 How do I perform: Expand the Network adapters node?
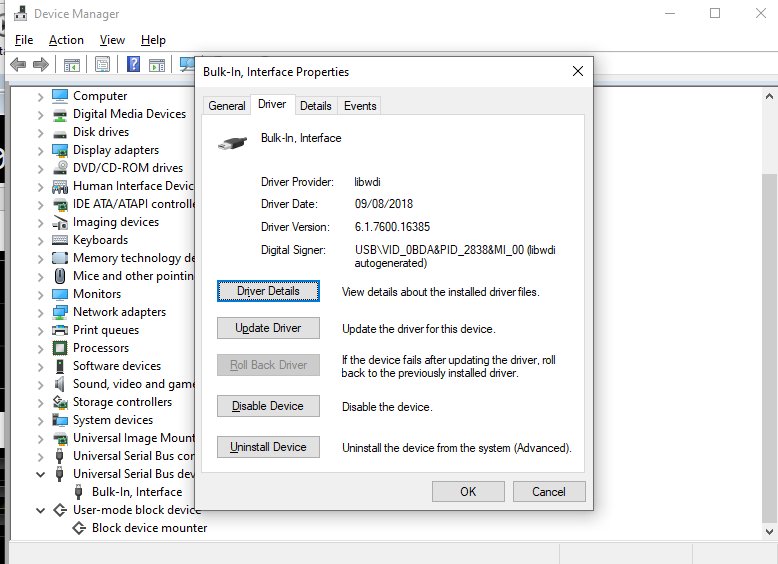tap(41, 312)
